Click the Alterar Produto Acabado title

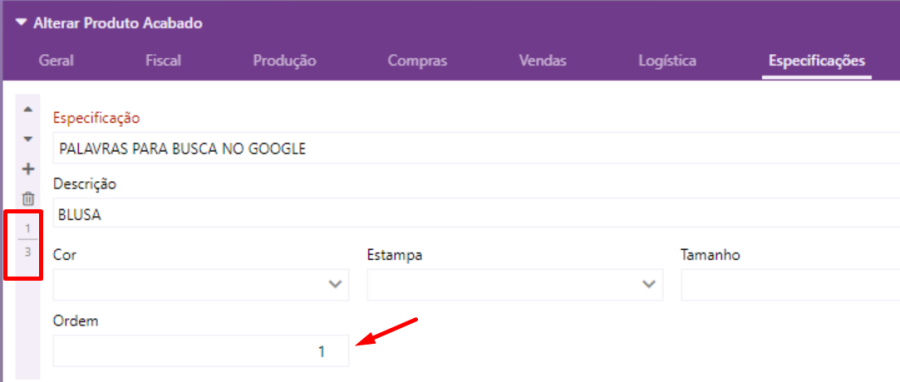point(118,24)
